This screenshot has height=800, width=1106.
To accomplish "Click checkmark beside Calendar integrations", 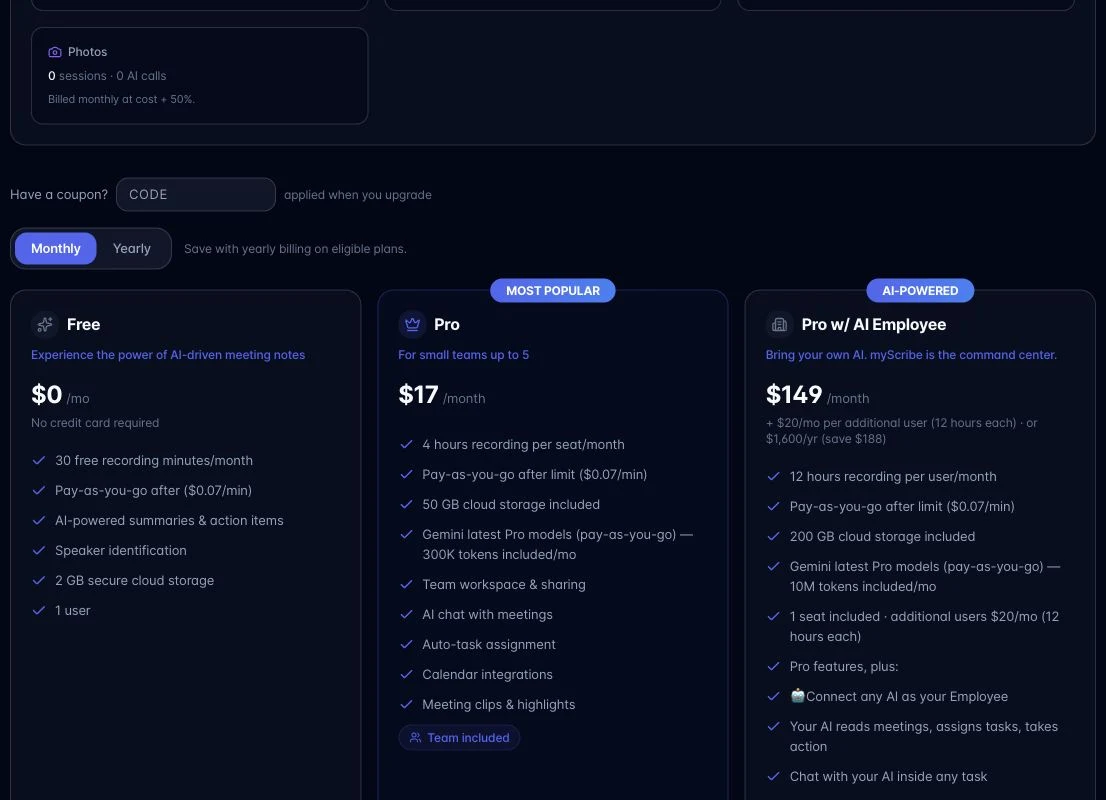I will 406,674.
